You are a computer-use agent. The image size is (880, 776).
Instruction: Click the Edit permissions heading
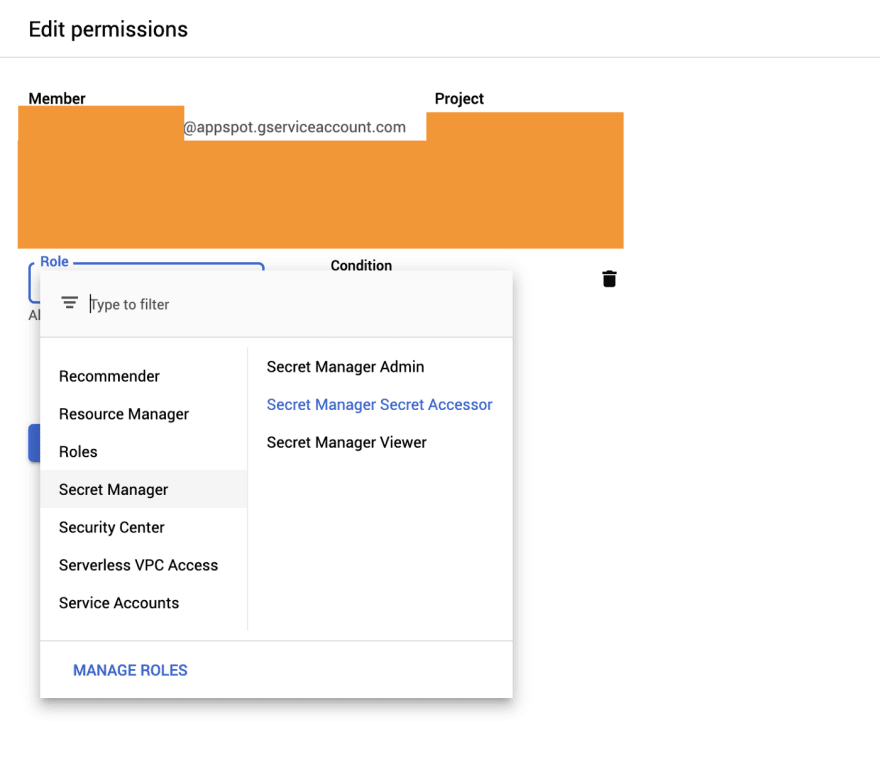pos(108,29)
